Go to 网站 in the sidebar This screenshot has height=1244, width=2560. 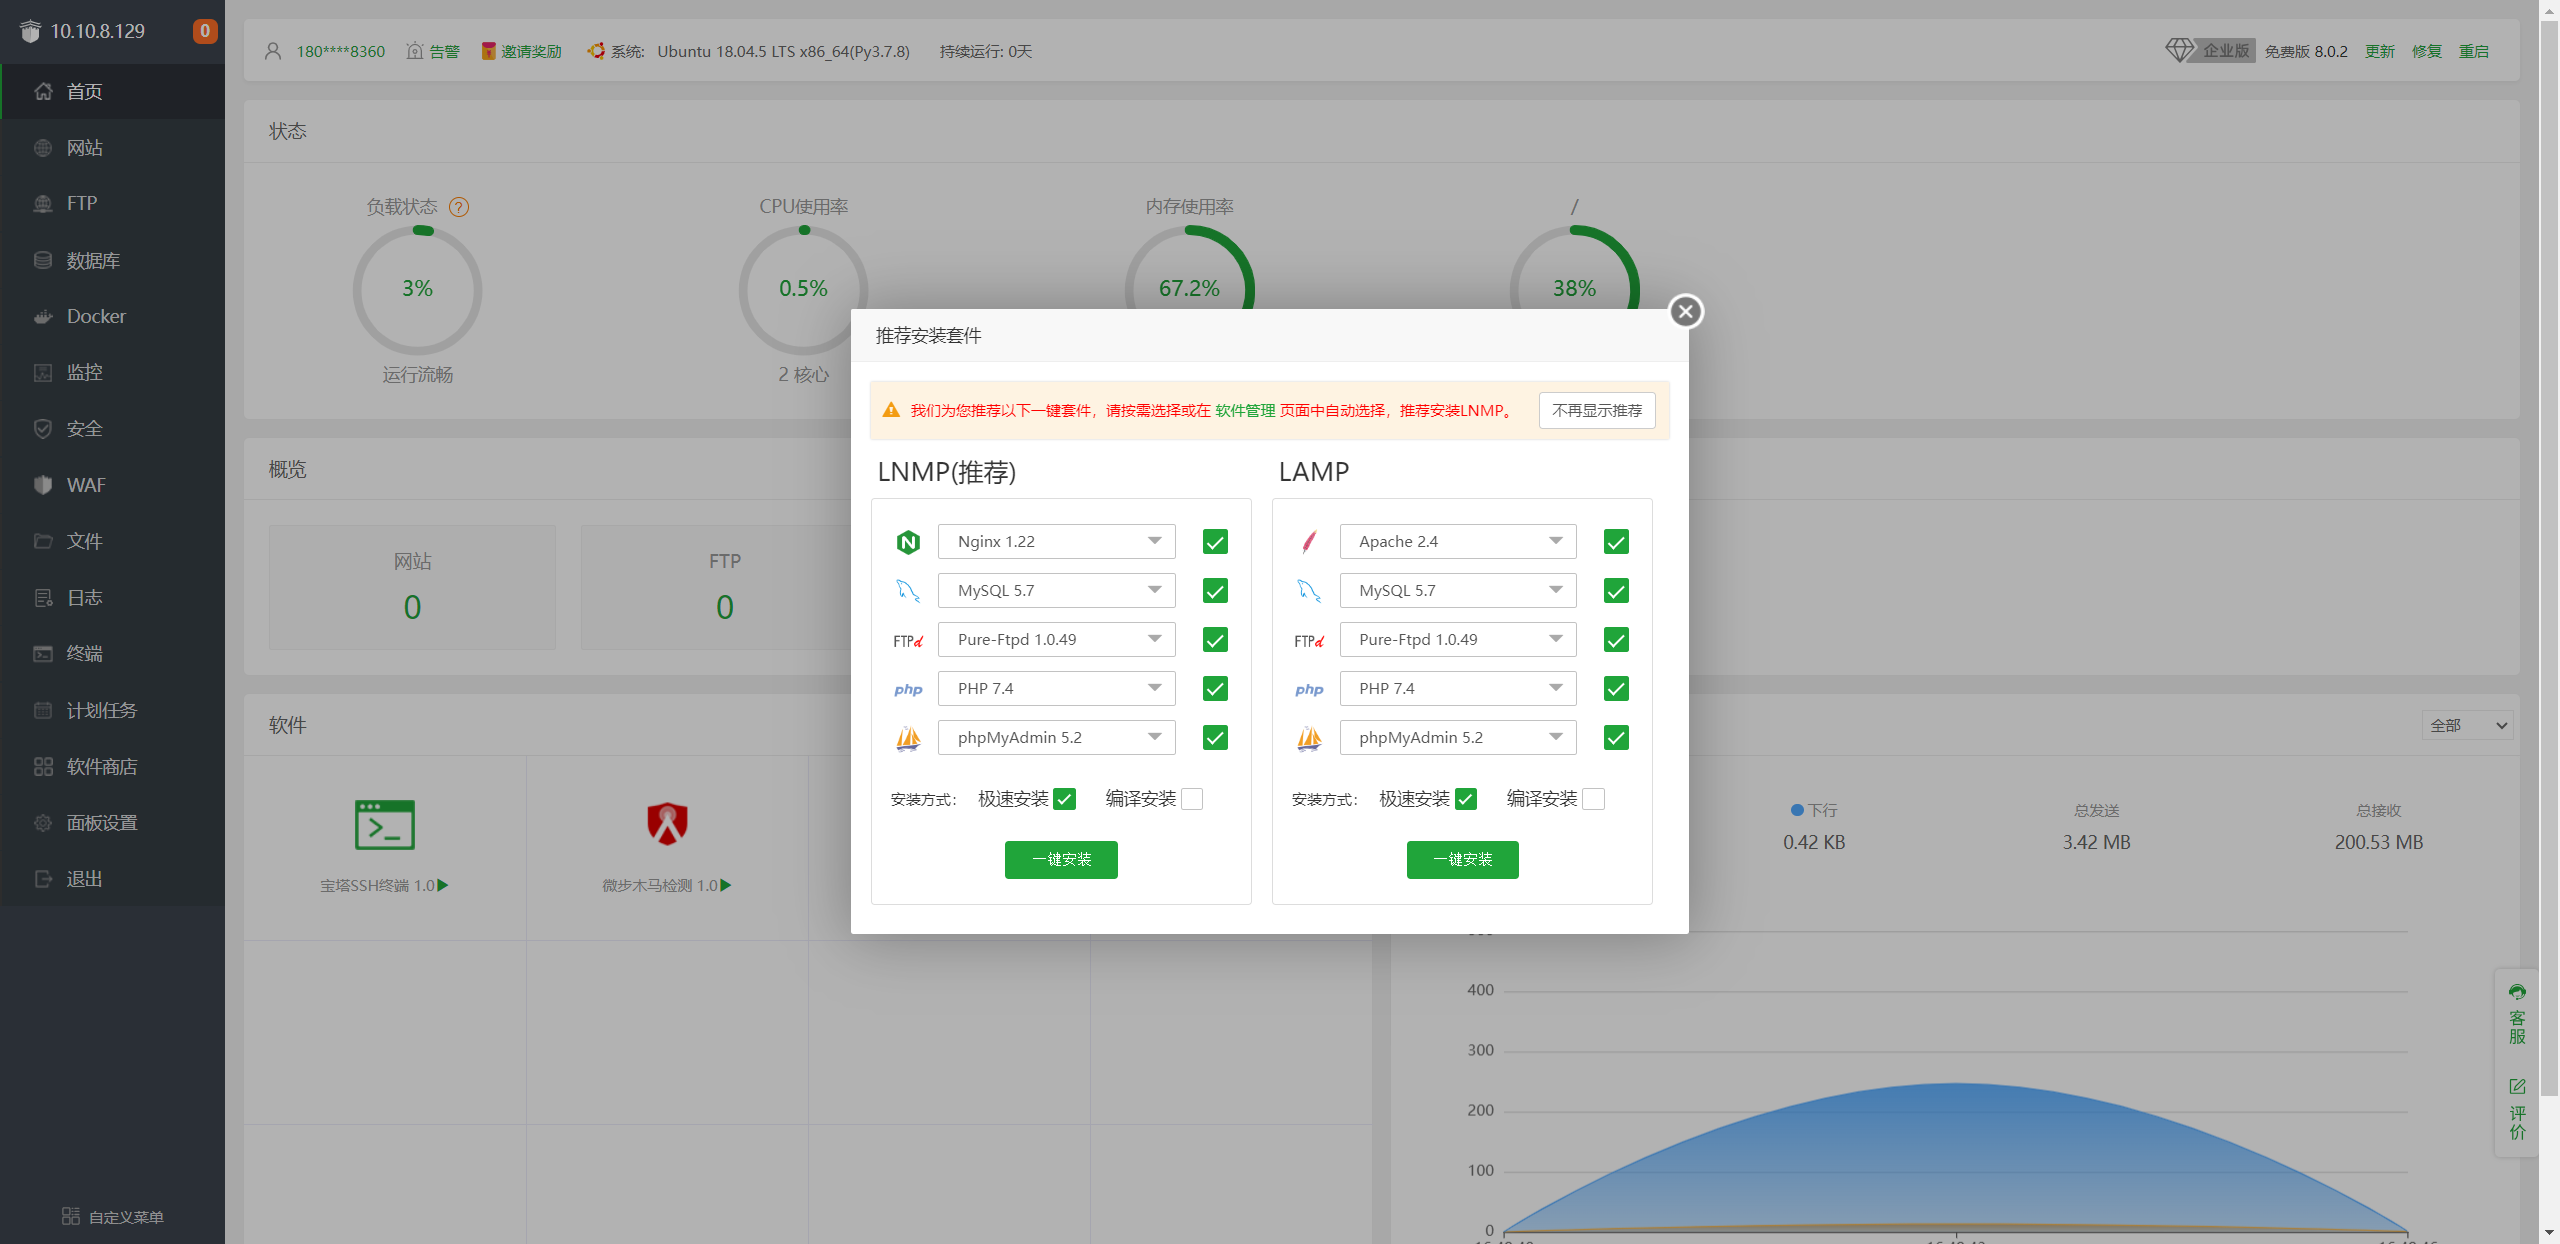(112, 148)
